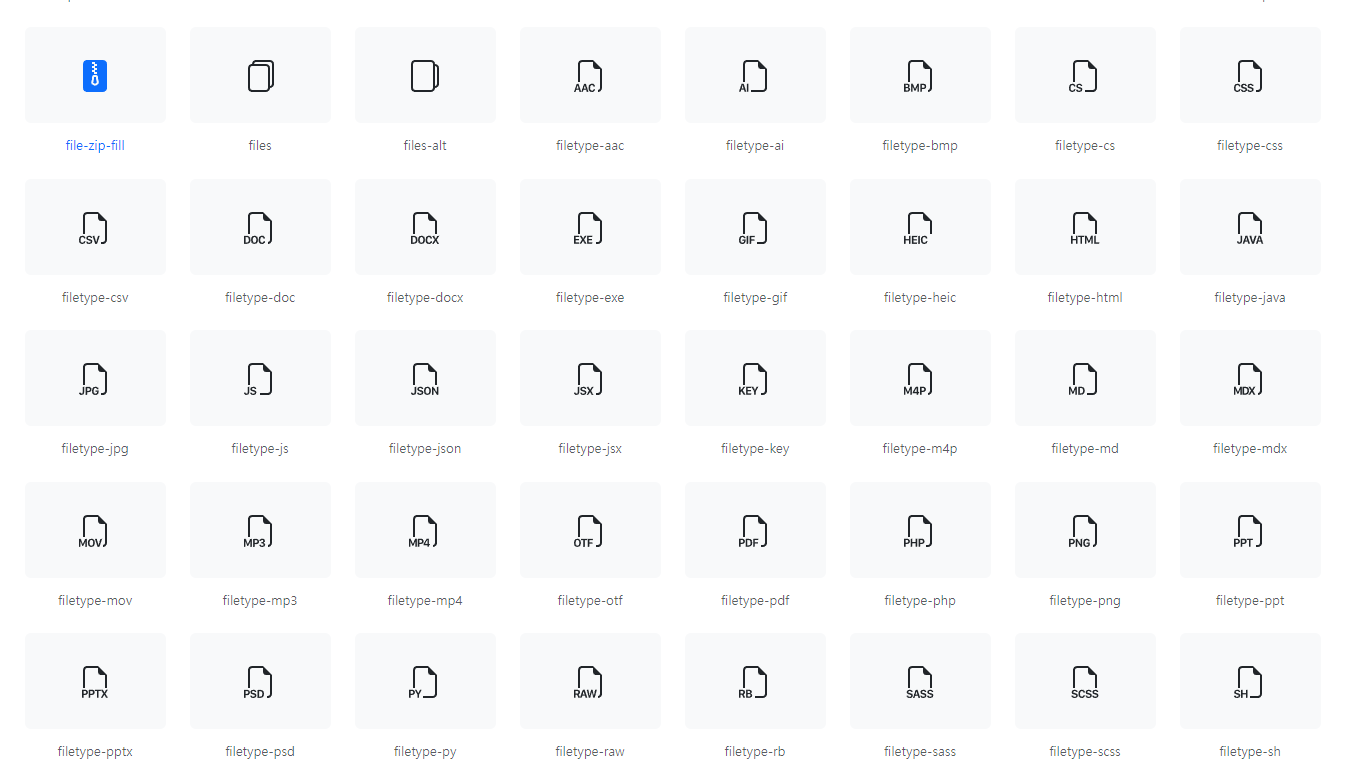The width and height of the screenshot is (1356, 770).
Task: Click the 'filetype-pdf' text label
Action: [x=755, y=601]
